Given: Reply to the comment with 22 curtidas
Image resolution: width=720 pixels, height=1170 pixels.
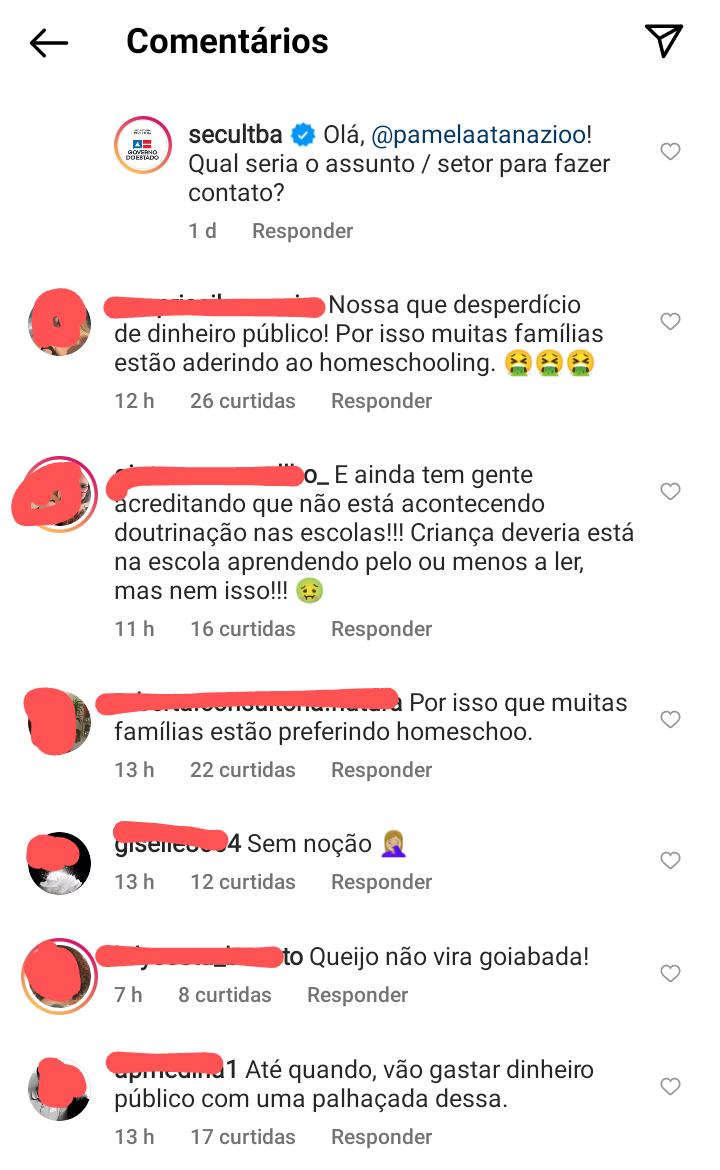Looking at the screenshot, I should tap(381, 770).
